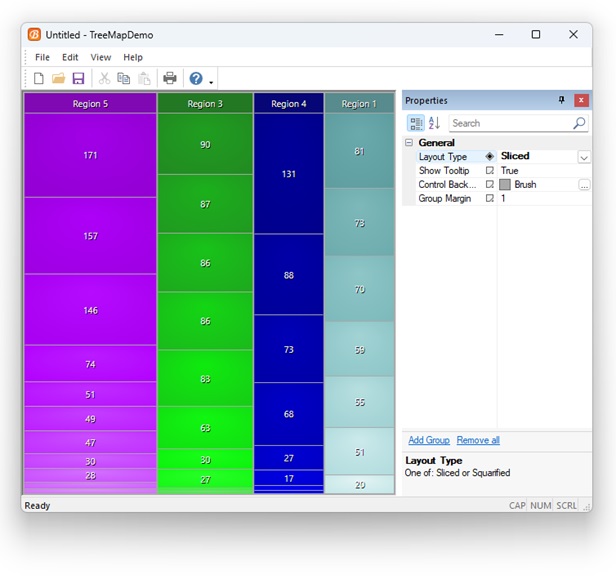Image resolution: width=616 pixels, height=579 pixels.
Task: Click the gray Brush color swatch
Action: (505, 185)
